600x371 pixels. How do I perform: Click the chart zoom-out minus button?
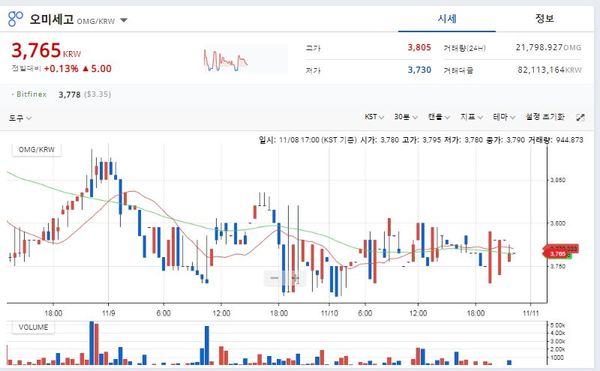tap(274, 278)
